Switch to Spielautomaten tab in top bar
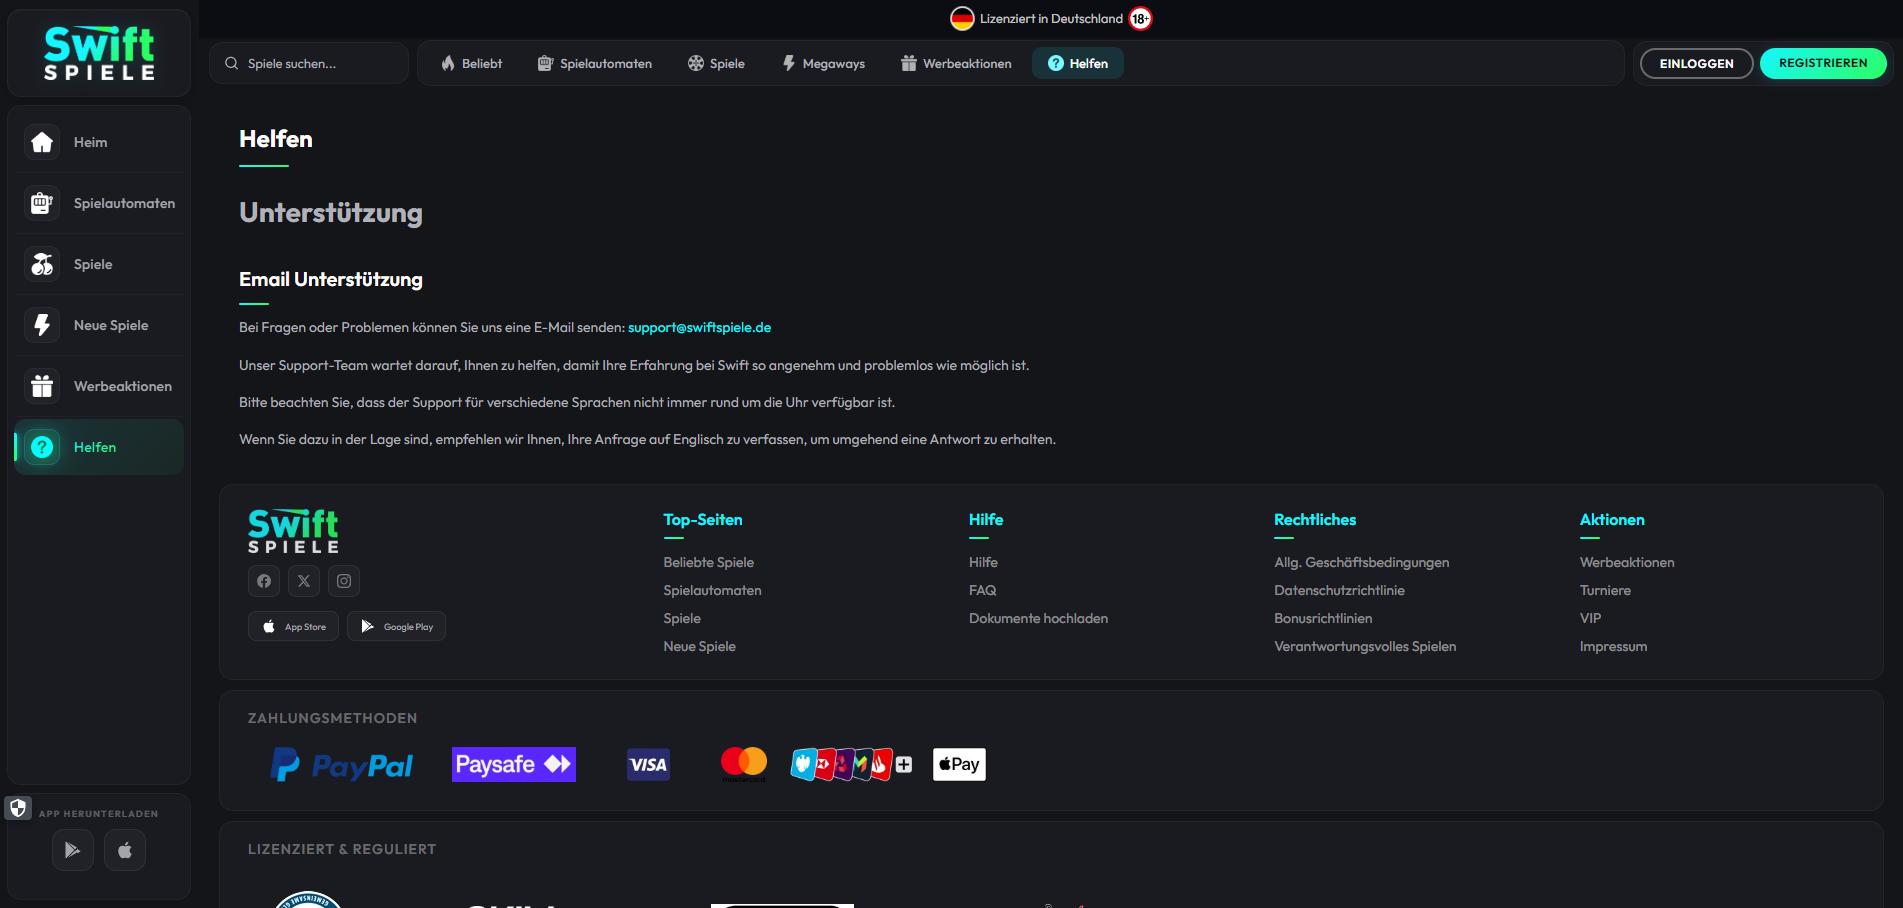Image resolution: width=1903 pixels, height=908 pixels. [x=595, y=63]
